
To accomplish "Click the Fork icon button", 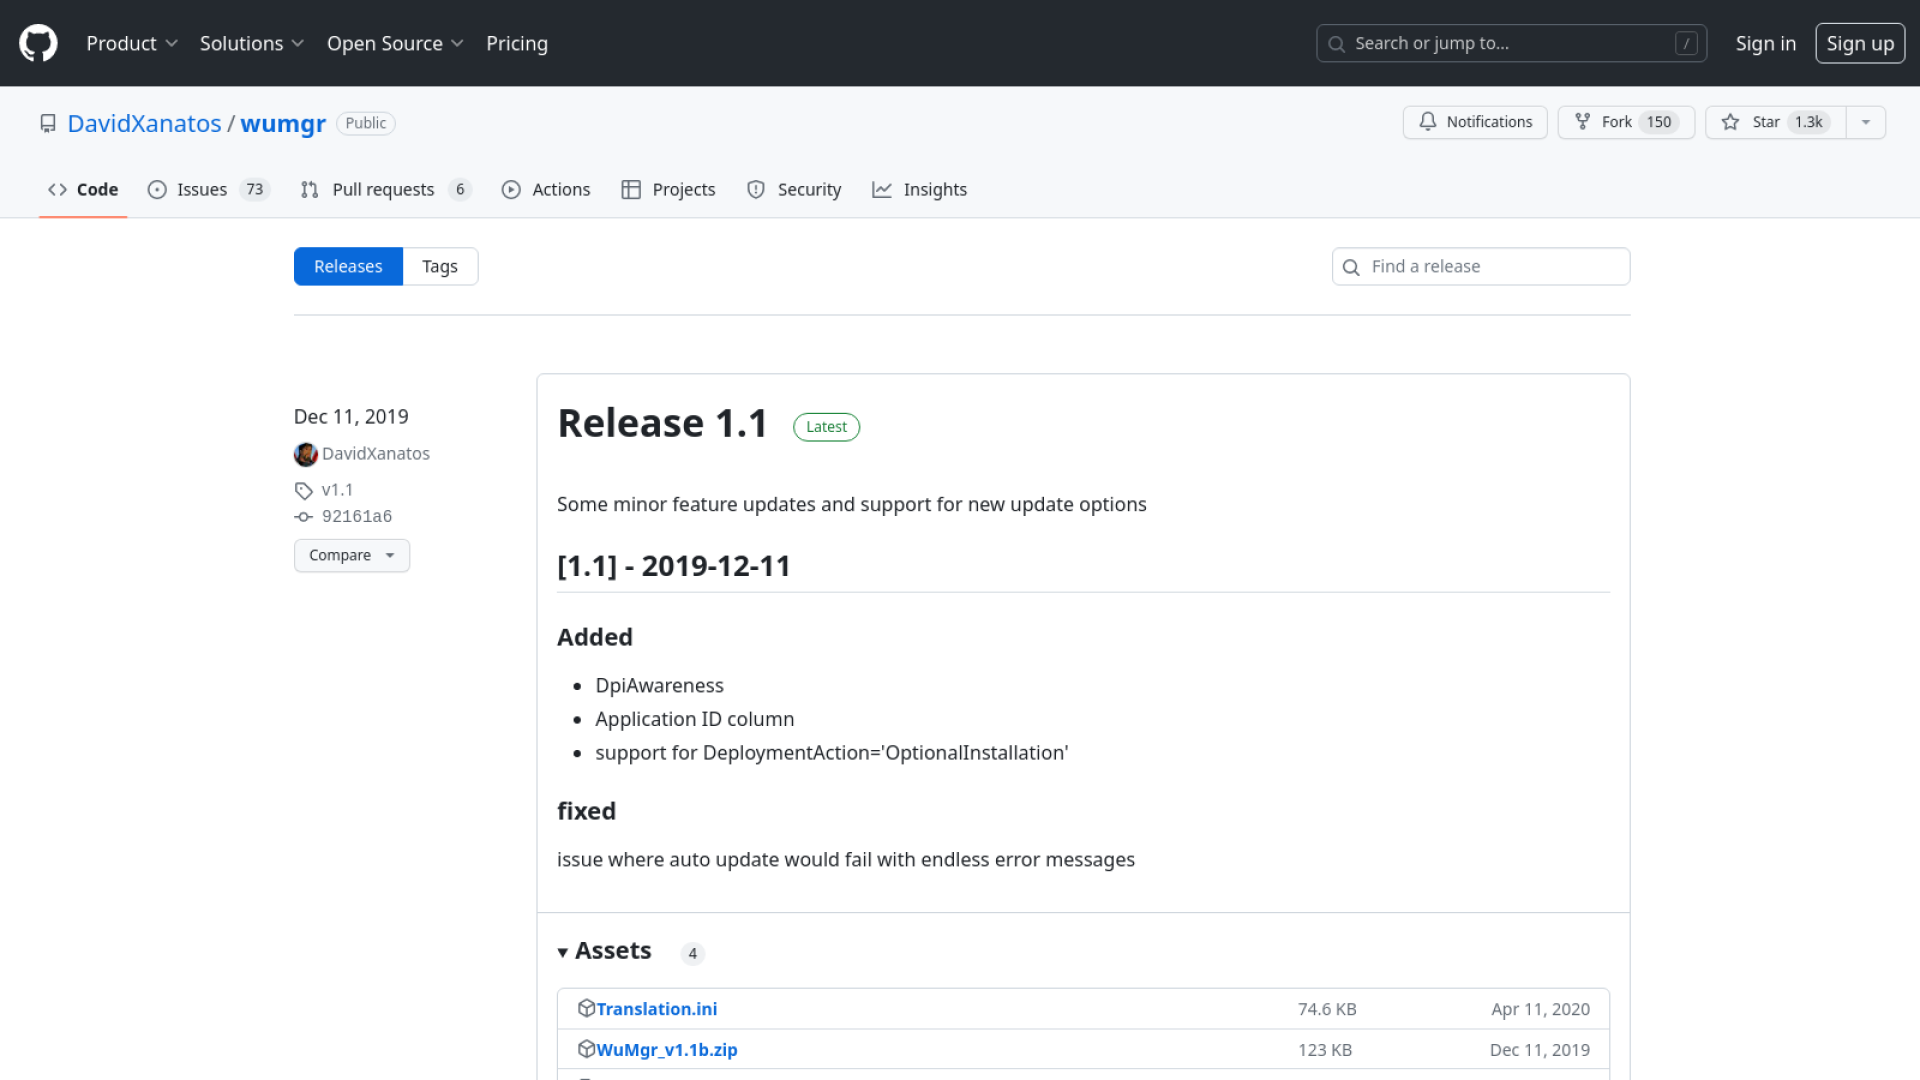I will pos(1583,122).
